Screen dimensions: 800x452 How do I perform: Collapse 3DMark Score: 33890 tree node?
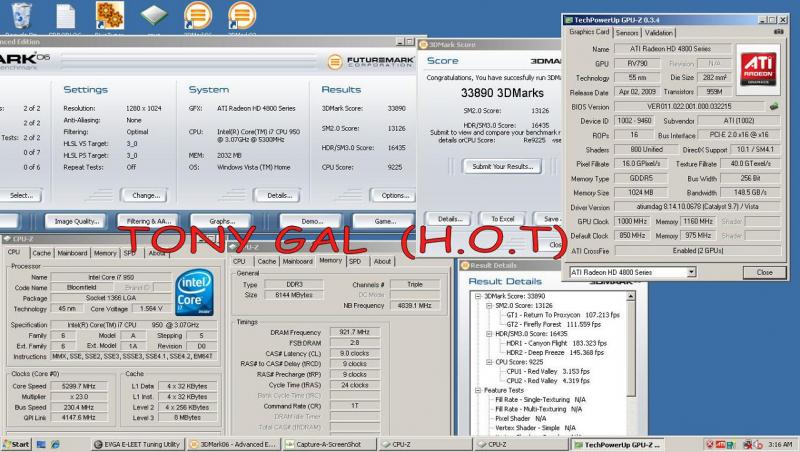pyautogui.click(x=478, y=296)
